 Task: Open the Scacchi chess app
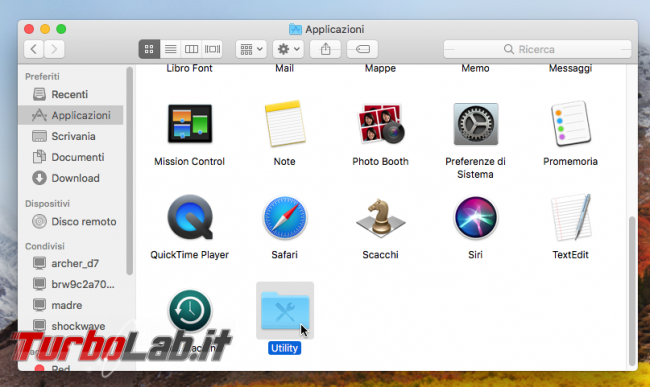click(x=381, y=218)
